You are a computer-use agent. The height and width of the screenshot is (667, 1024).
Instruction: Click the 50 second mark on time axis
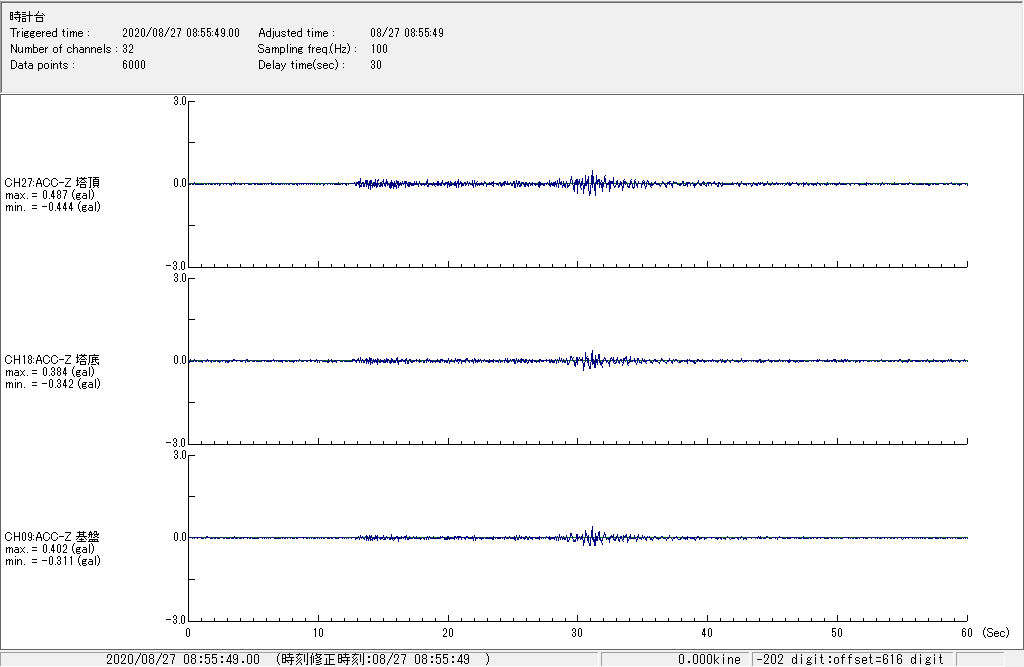(x=837, y=633)
